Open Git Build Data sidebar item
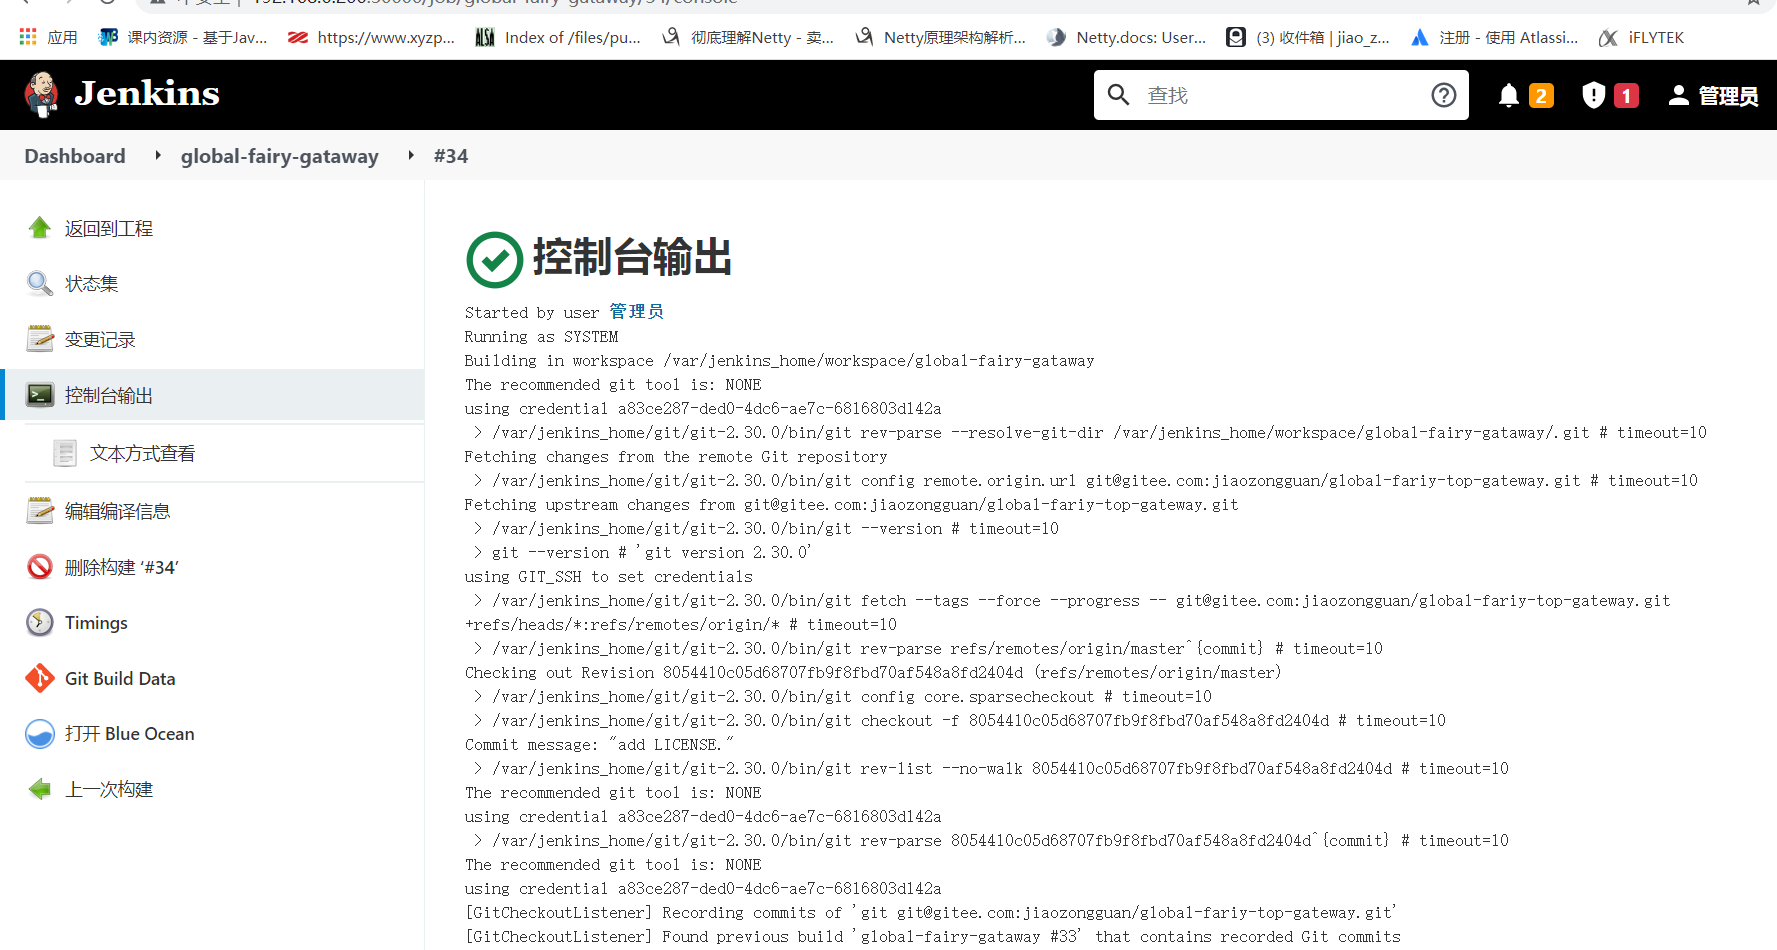 tap(120, 679)
